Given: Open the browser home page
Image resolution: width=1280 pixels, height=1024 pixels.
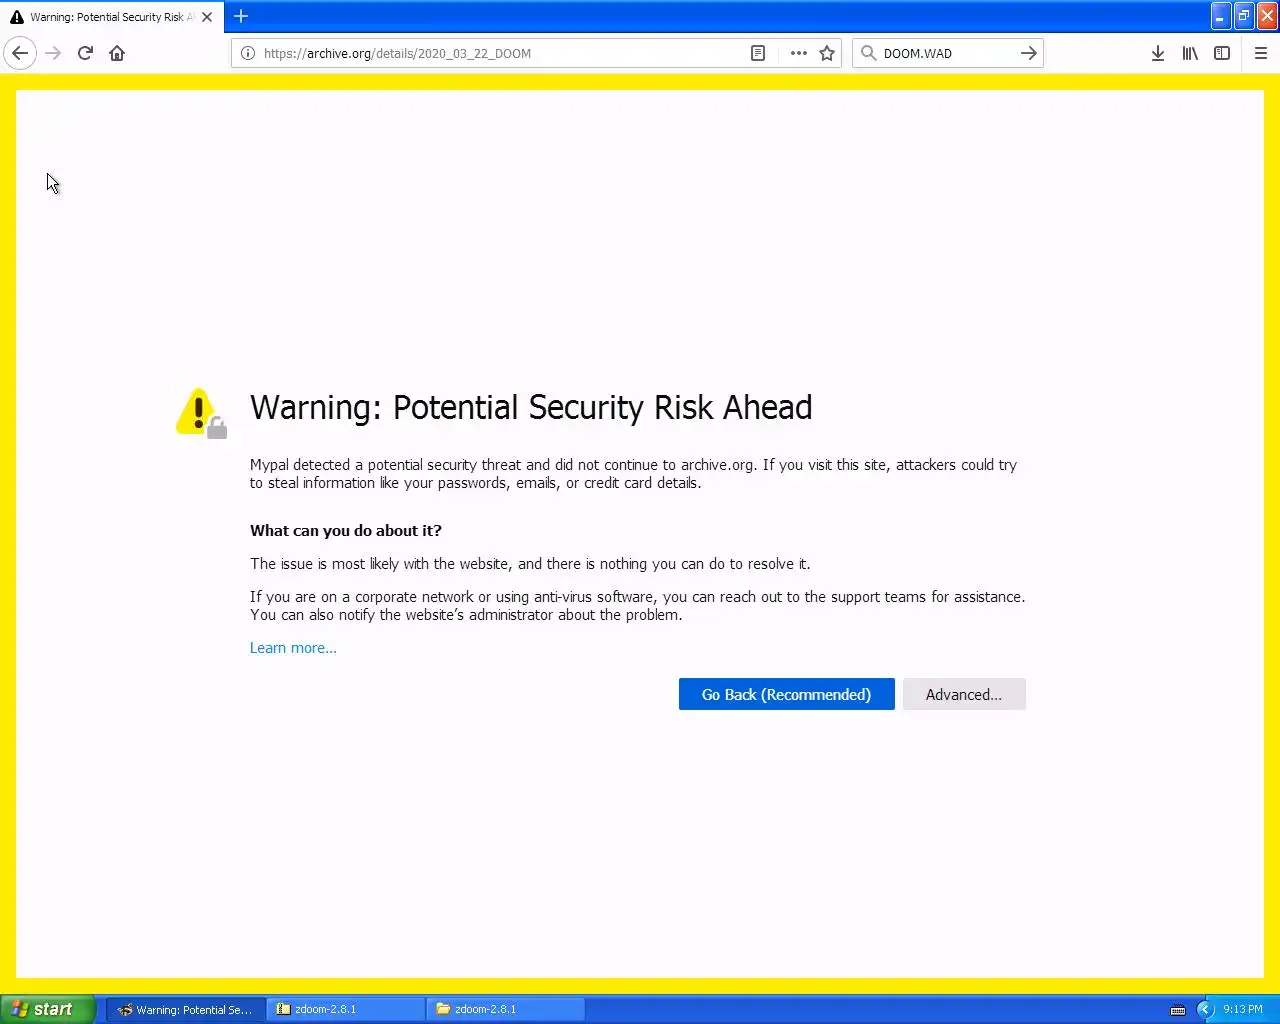Looking at the screenshot, I should point(117,53).
